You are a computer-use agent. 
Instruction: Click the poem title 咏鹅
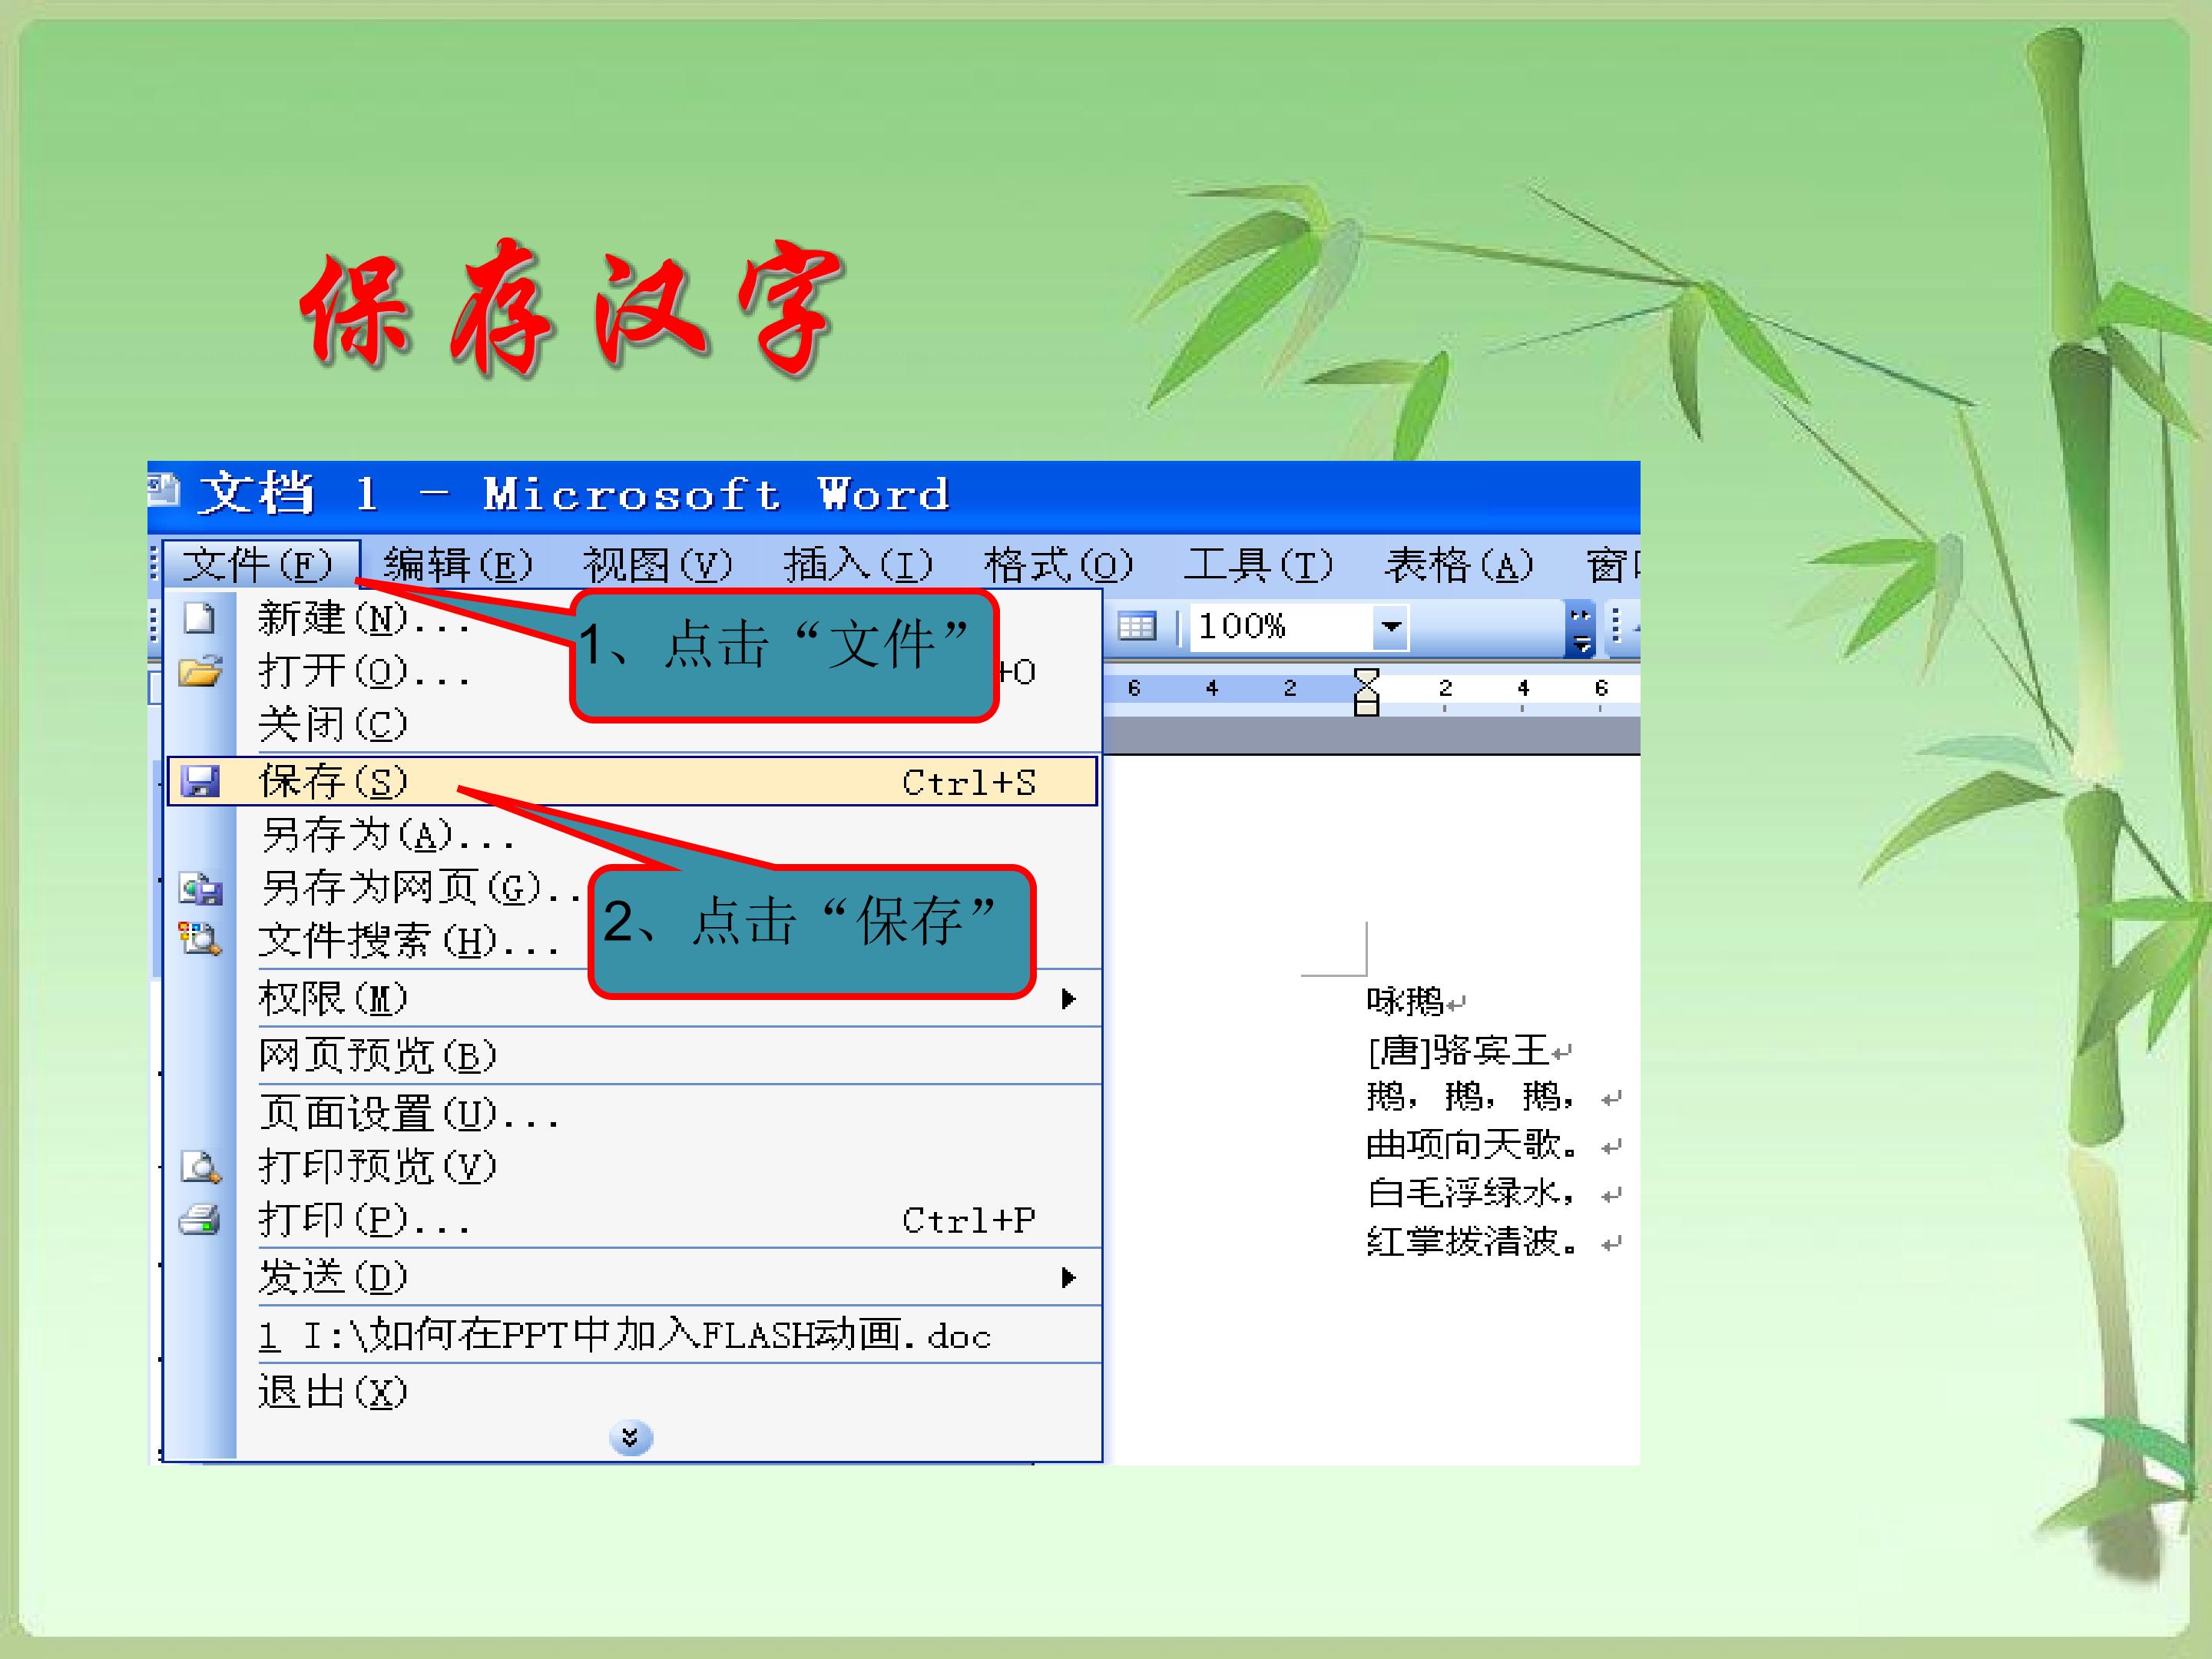1405,1001
